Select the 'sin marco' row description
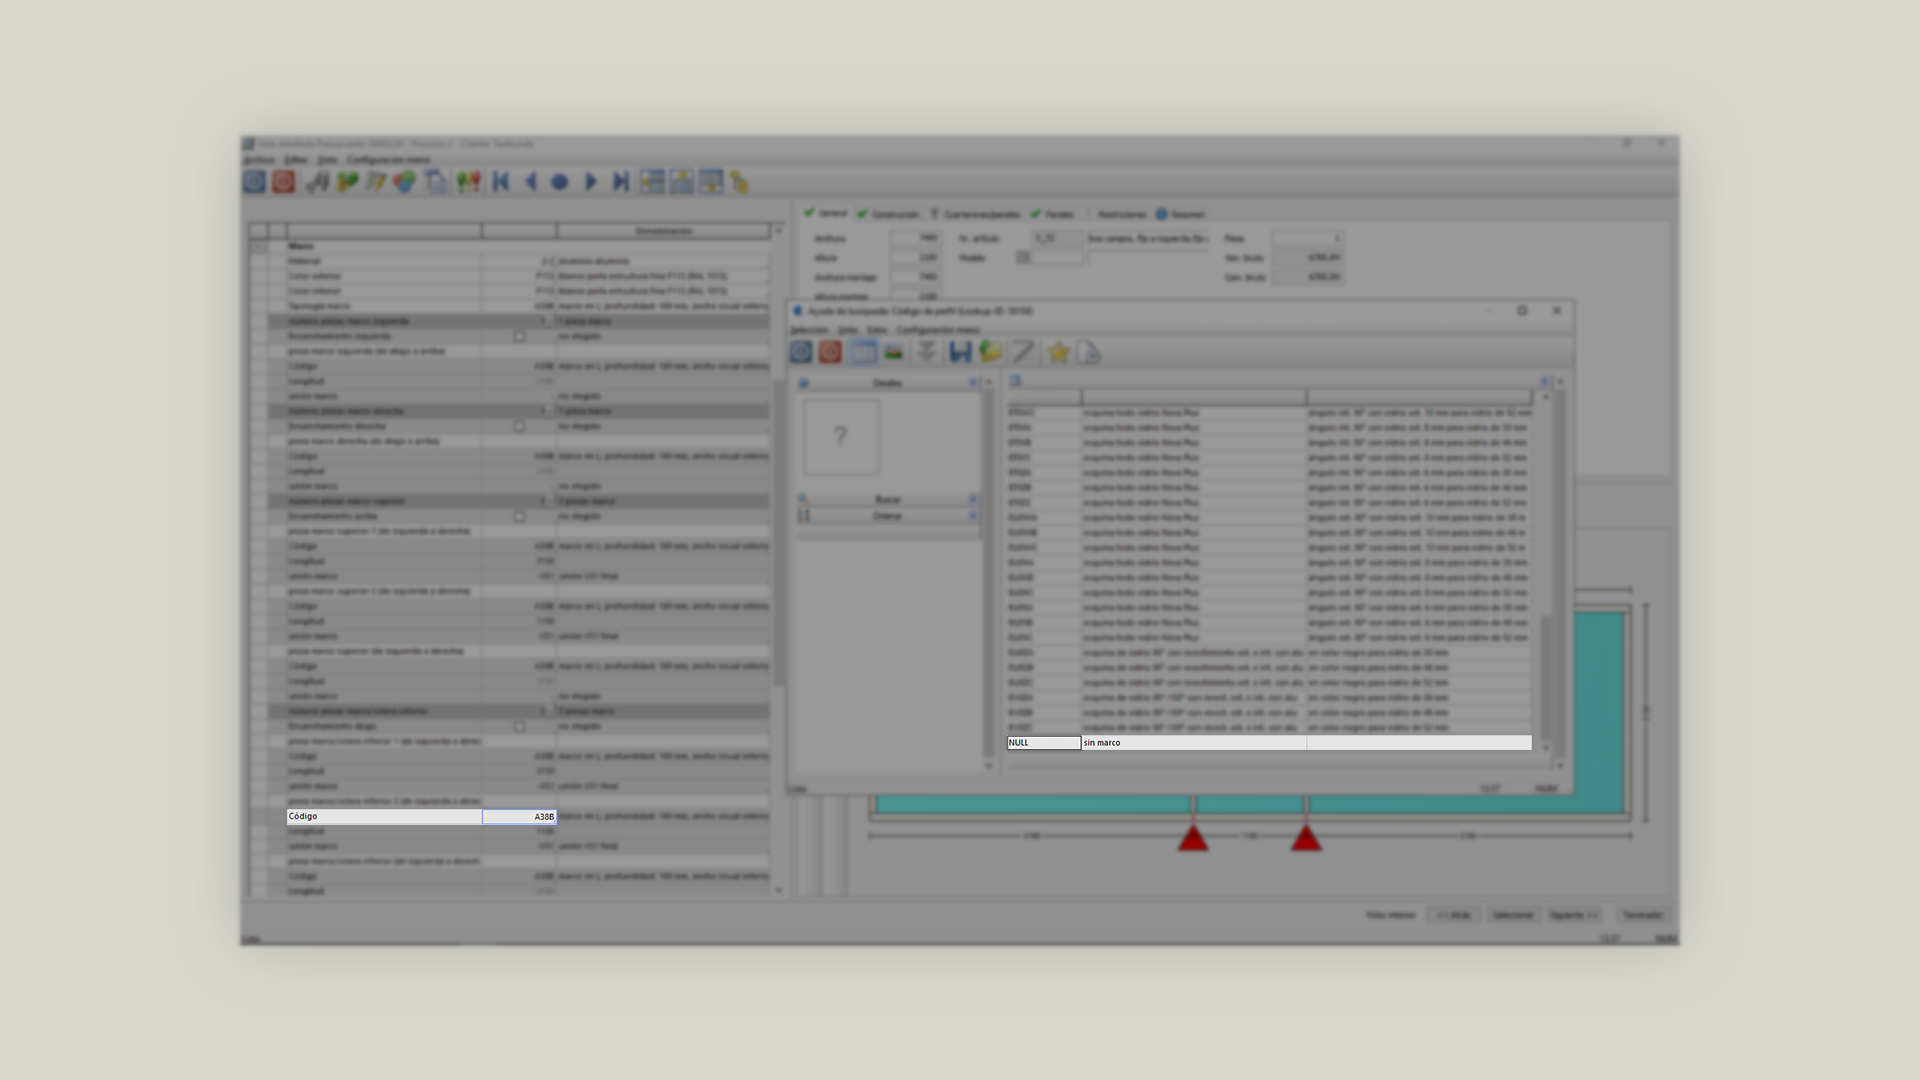 tap(1194, 743)
